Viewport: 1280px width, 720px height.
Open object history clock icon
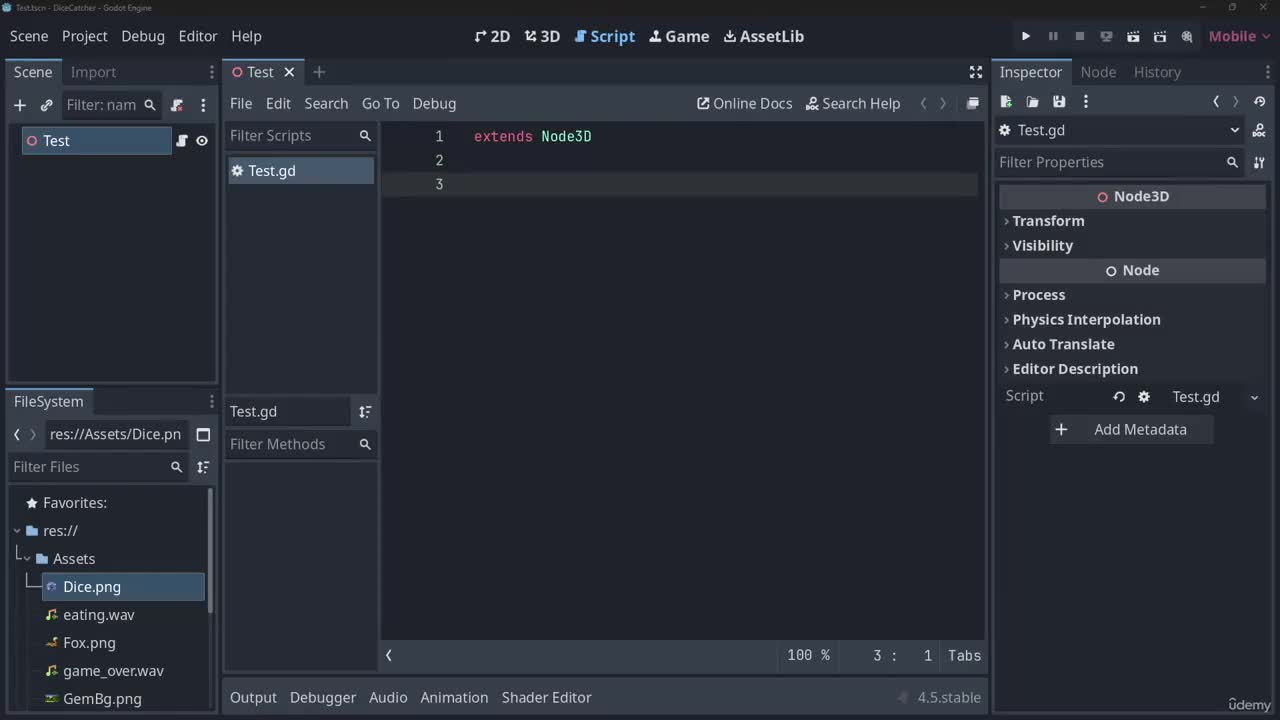coord(1259,102)
